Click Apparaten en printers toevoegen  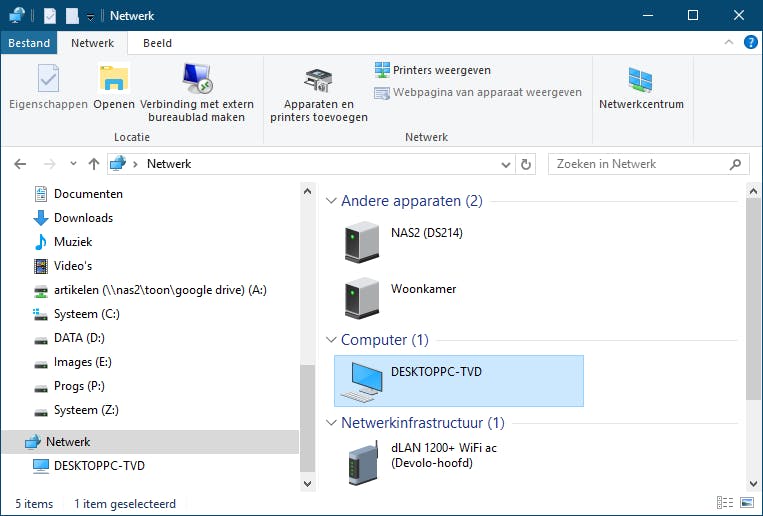tap(319, 95)
